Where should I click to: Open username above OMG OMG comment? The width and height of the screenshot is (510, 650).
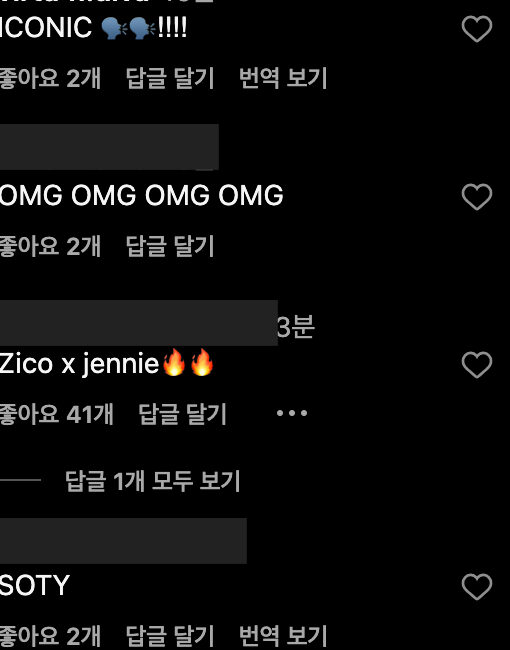[109, 147]
